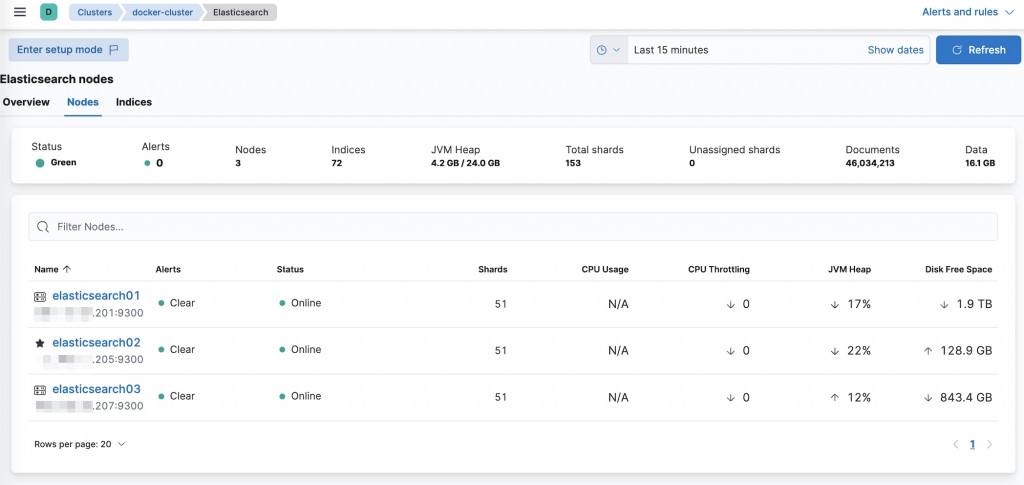
Task: Switch to the Indices tab
Action: point(134,102)
